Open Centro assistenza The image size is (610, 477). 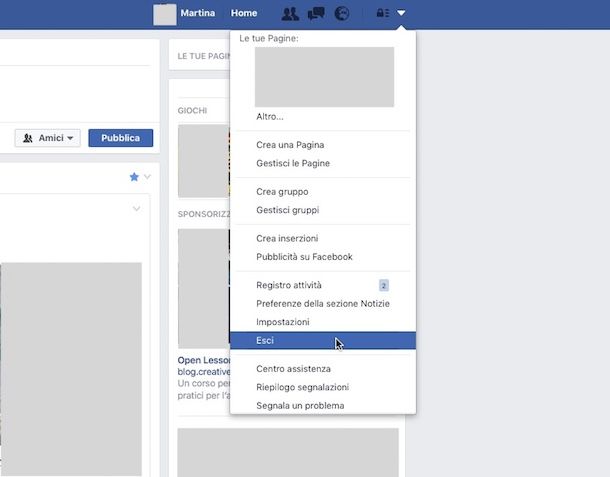[293, 369]
